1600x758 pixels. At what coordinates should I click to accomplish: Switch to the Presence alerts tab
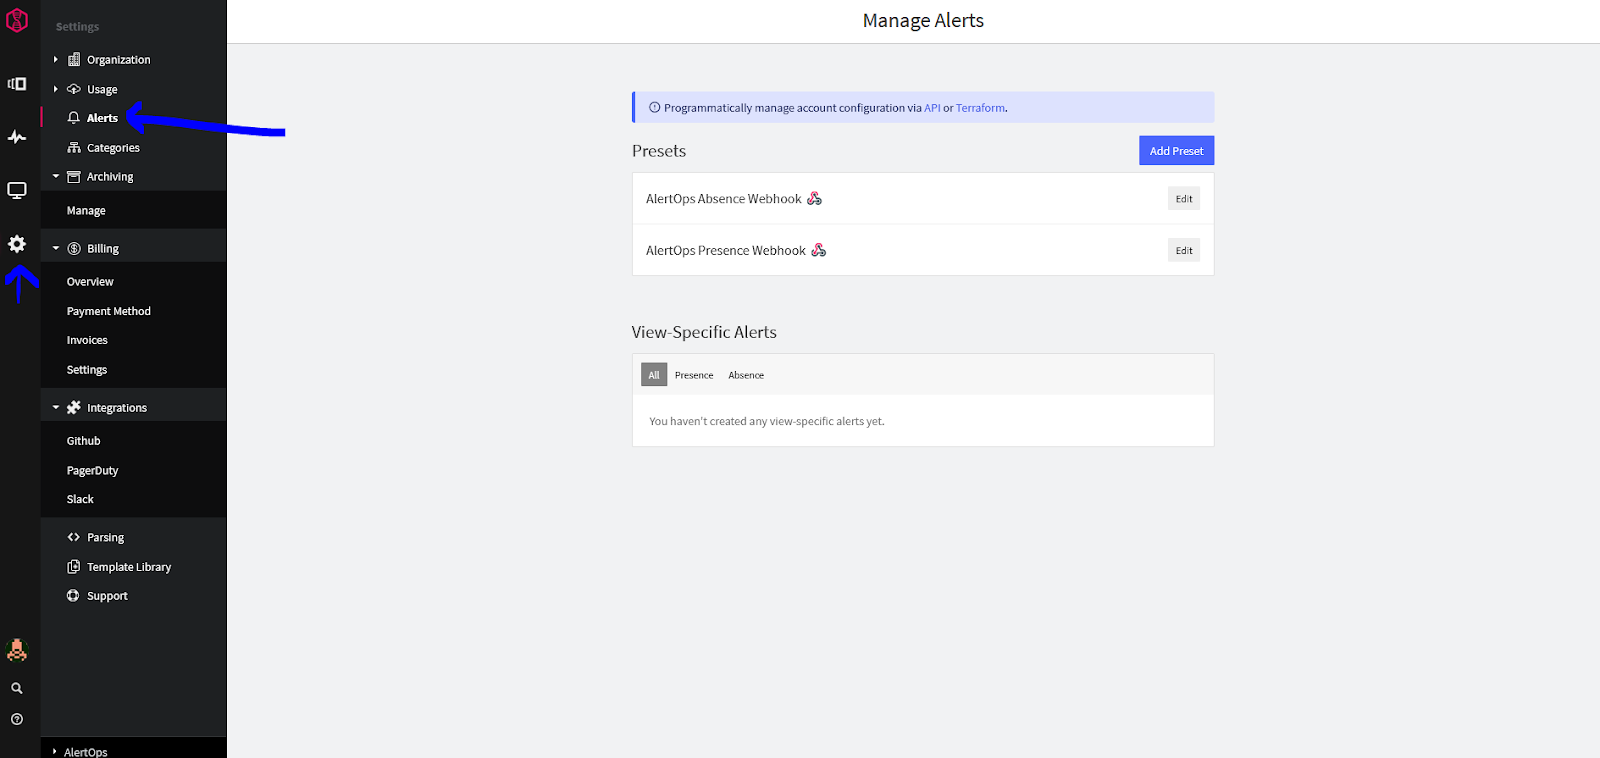pyautogui.click(x=693, y=375)
